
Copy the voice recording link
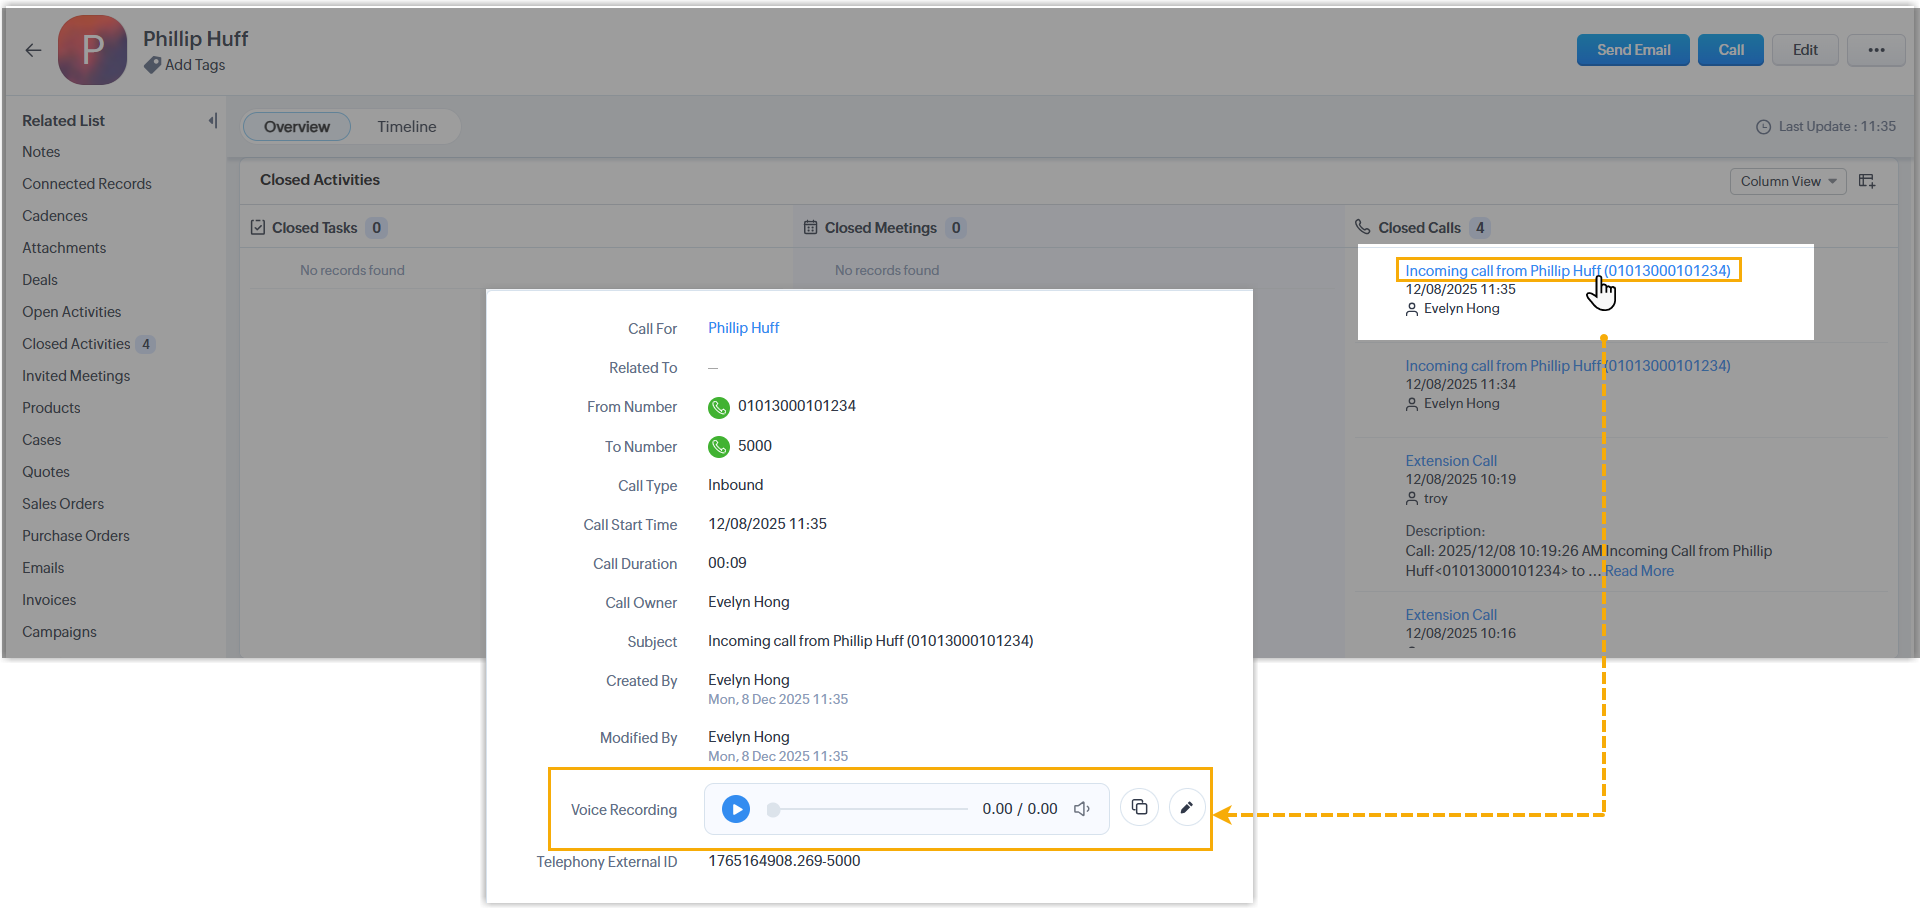(1139, 808)
